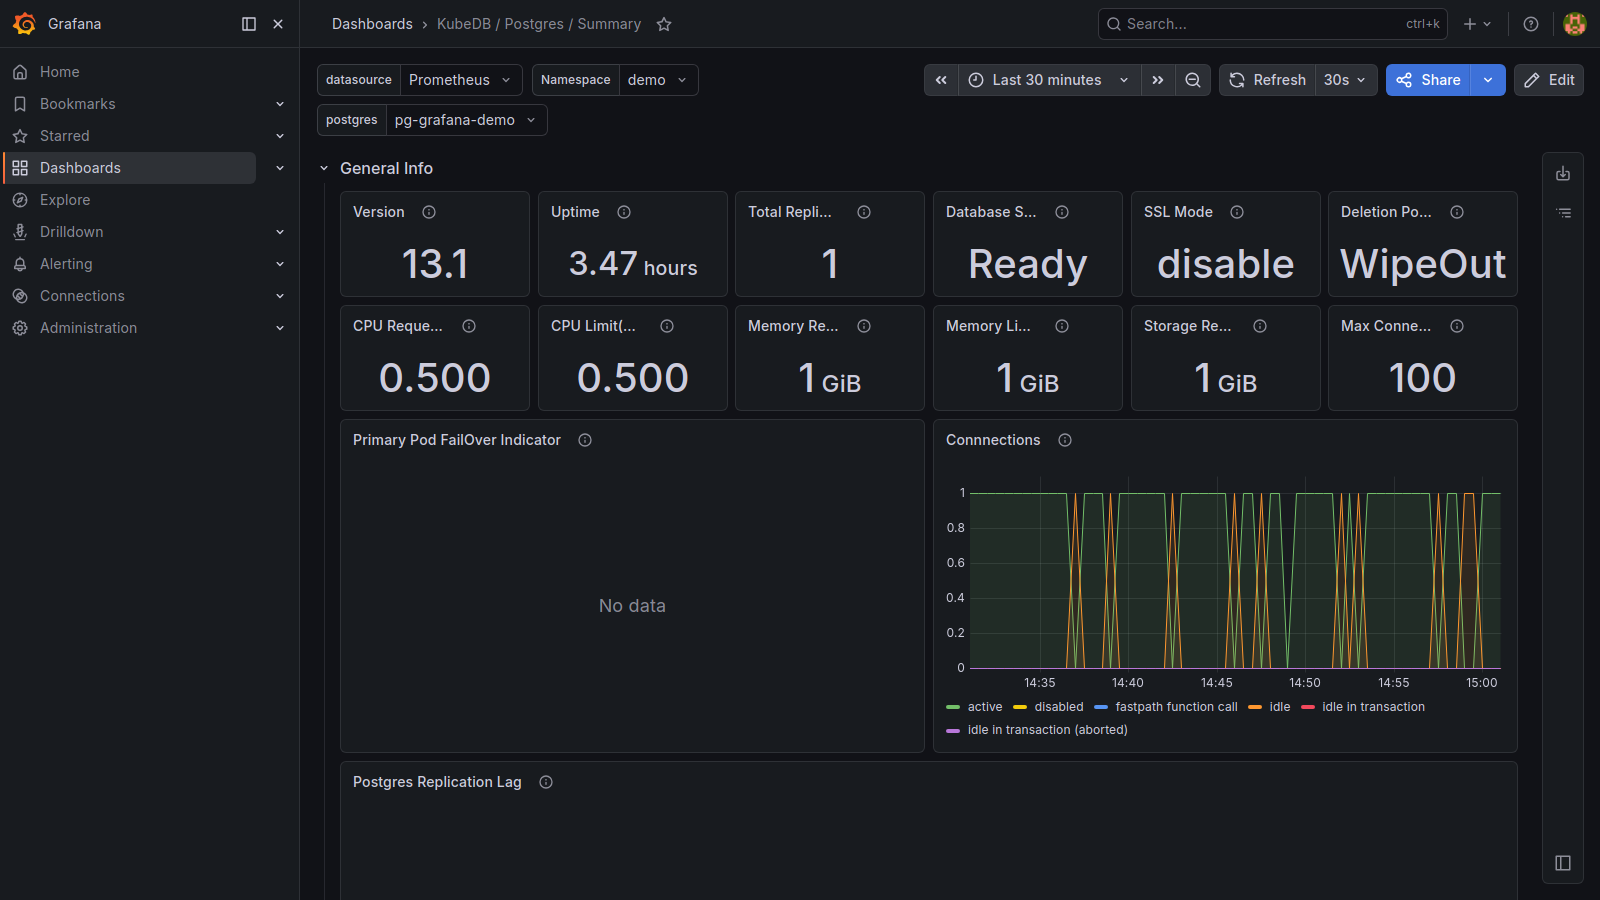Click the export download sidebar icon
Screen dimensions: 1600x900
tap(1563, 174)
